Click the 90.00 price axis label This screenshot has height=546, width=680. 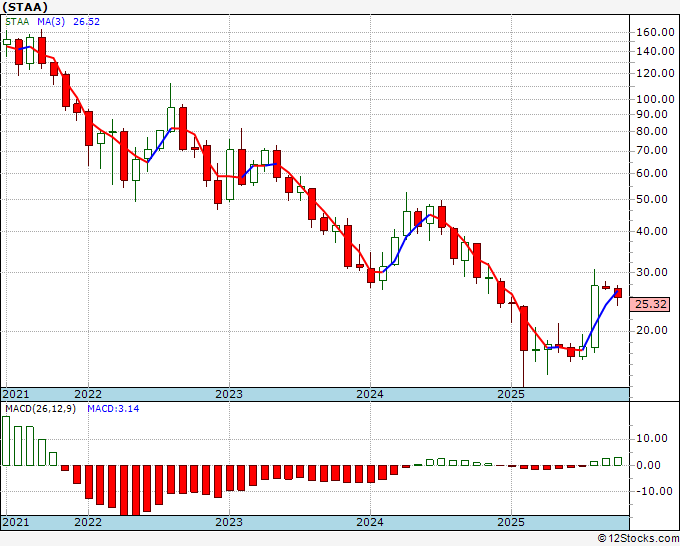click(651, 114)
